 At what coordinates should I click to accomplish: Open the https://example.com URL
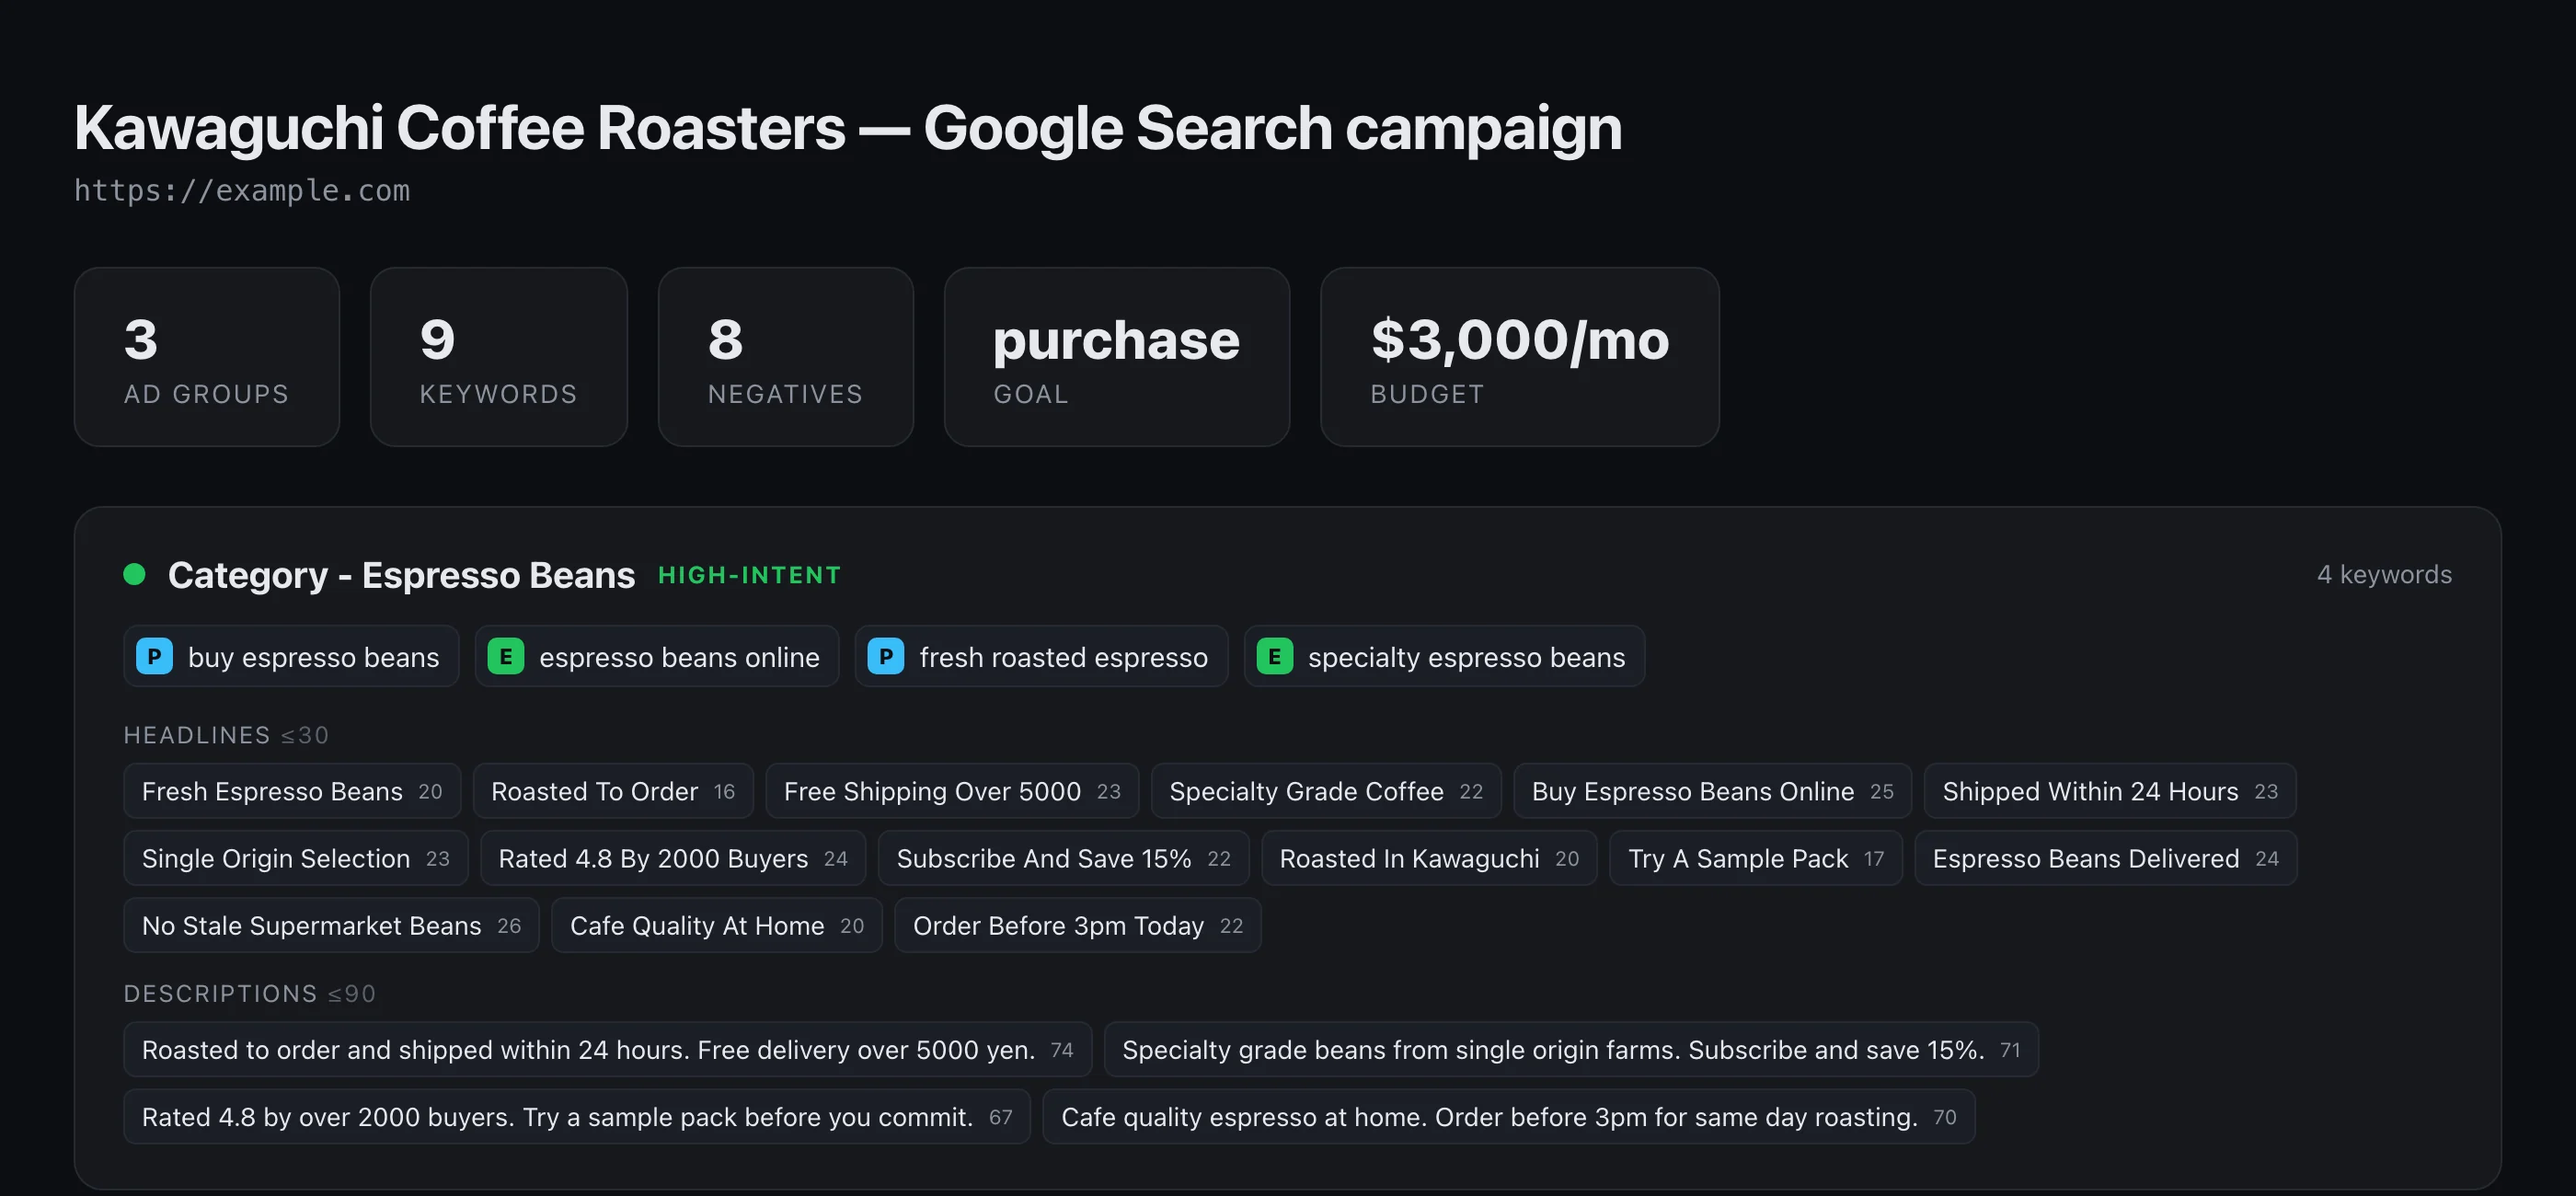tap(242, 190)
